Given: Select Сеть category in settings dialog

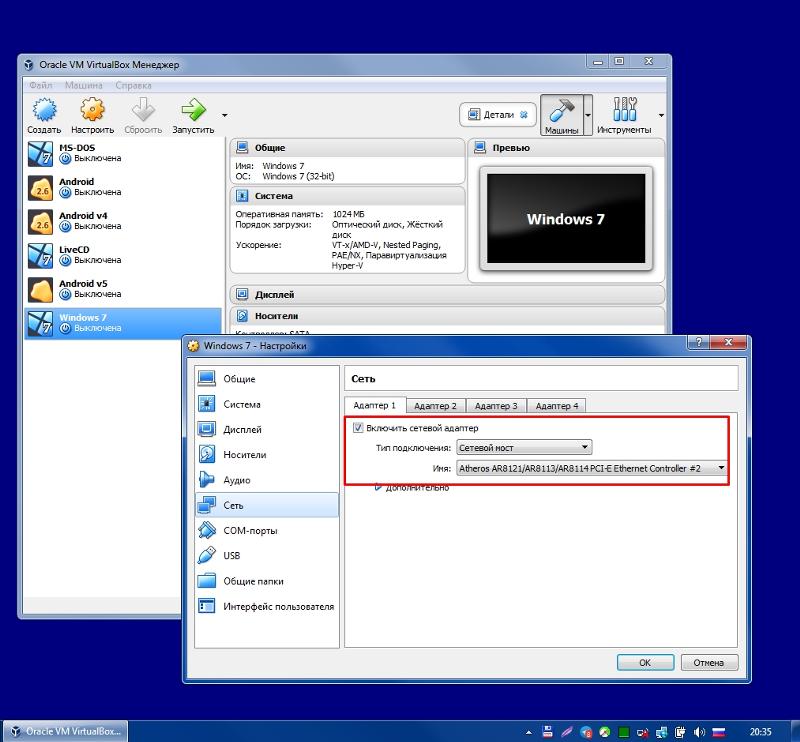Looking at the screenshot, I should point(267,505).
